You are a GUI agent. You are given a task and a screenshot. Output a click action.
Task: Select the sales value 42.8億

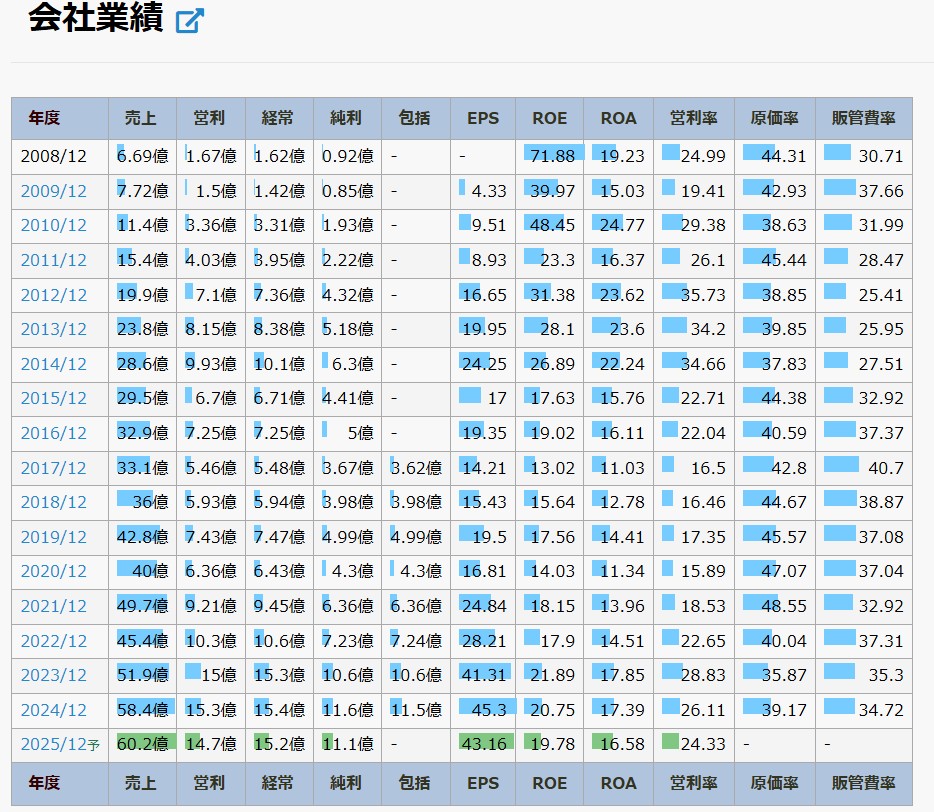[143, 537]
